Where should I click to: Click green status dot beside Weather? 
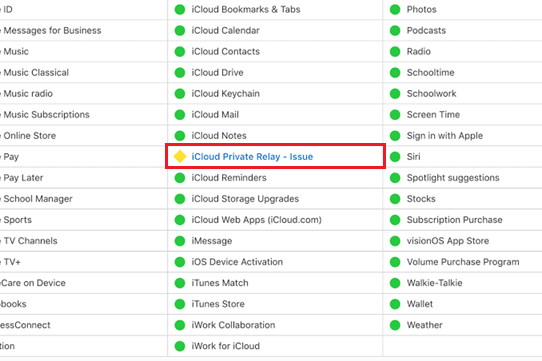pyautogui.click(x=395, y=325)
